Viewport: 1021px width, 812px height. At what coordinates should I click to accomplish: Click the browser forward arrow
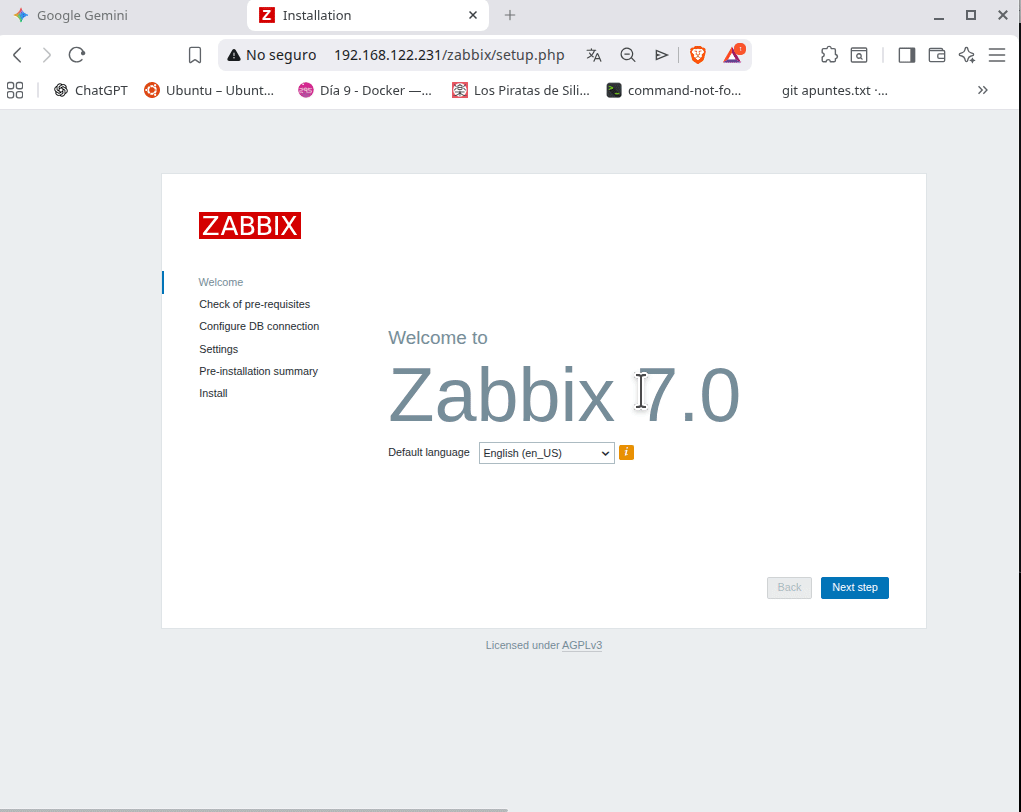coord(46,55)
